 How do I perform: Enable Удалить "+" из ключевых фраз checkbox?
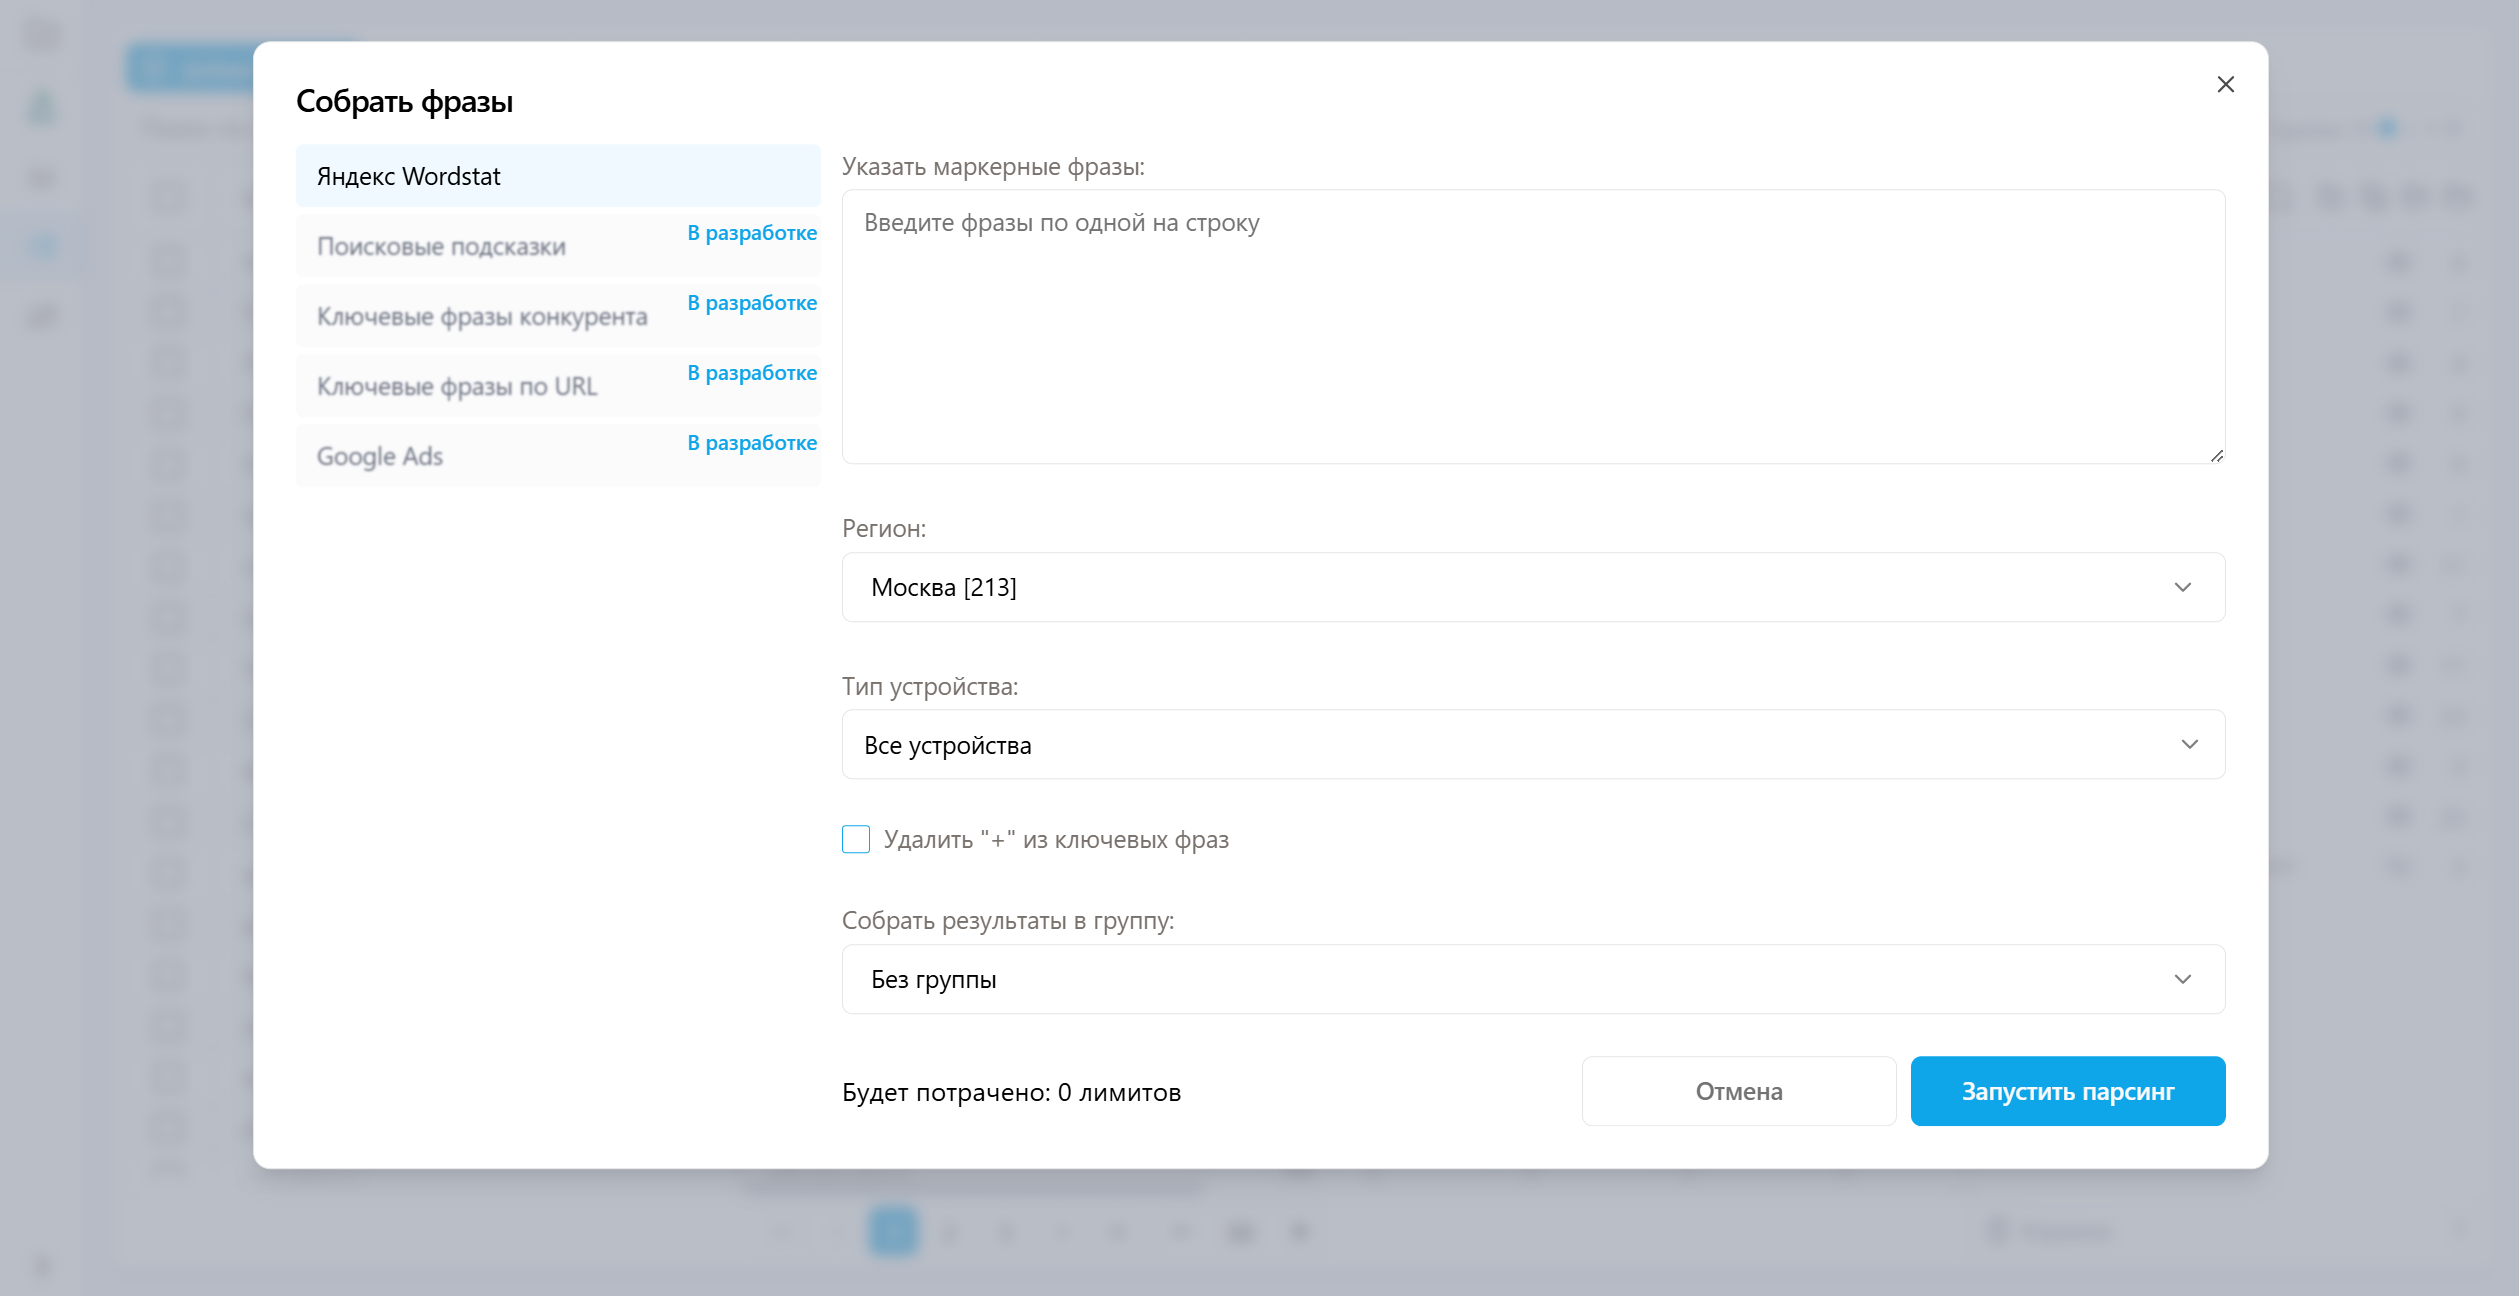tap(856, 839)
